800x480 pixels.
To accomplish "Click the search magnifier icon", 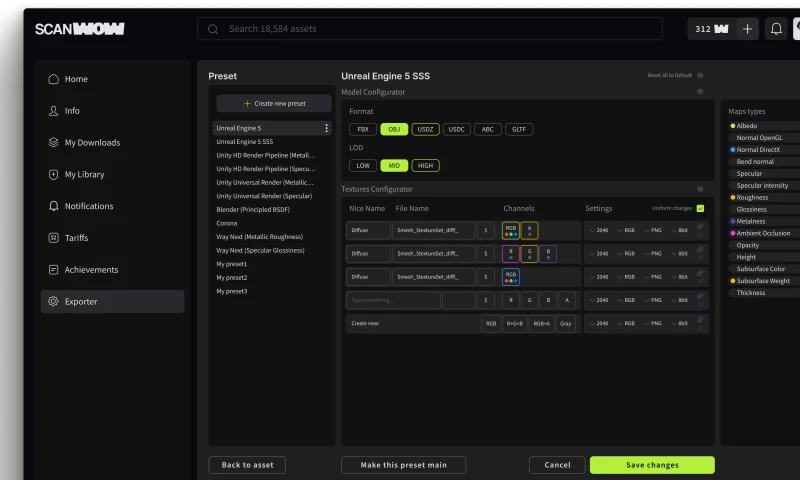I will click(x=213, y=29).
